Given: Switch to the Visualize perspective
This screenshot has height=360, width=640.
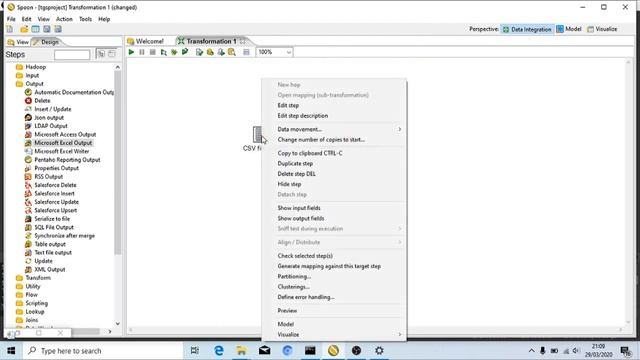Looking at the screenshot, I should [x=602, y=29].
